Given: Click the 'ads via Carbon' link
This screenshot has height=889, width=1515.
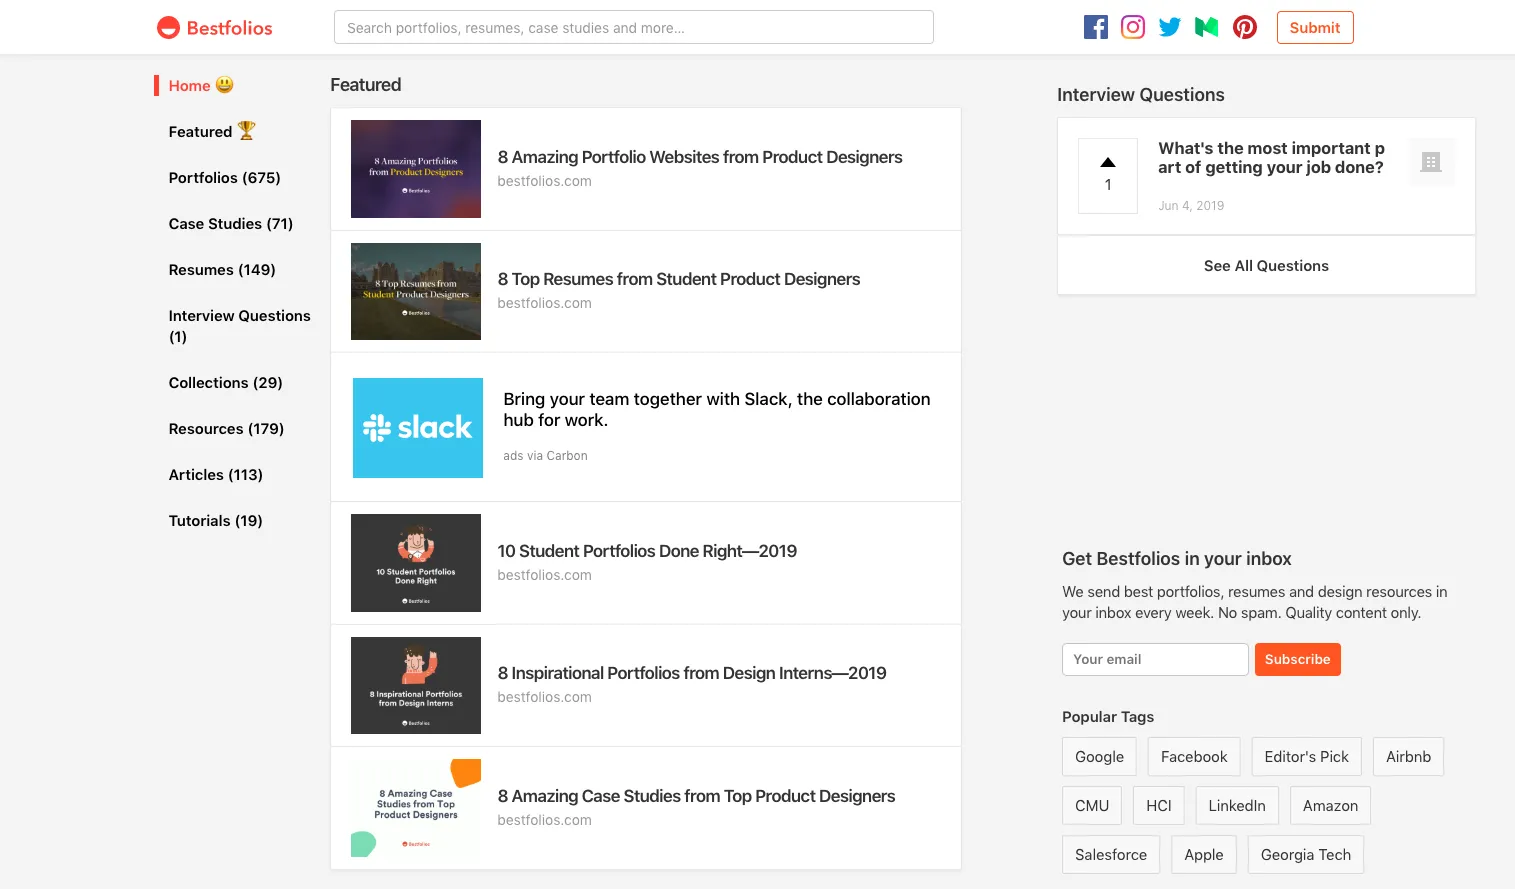Looking at the screenshot, I should click(x=545, y=456).
